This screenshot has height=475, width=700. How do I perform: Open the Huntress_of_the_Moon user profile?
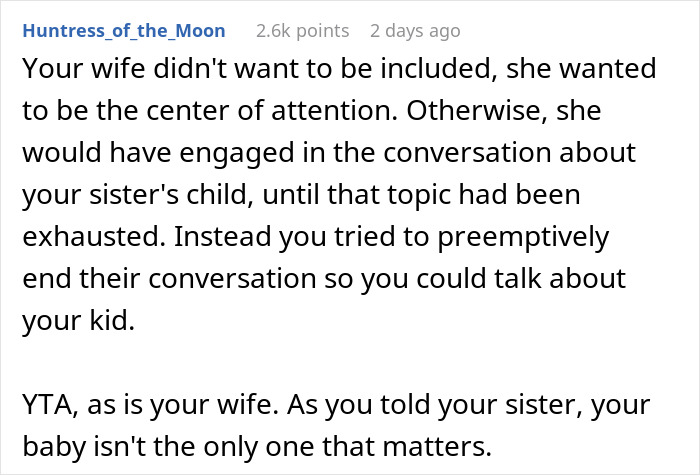coord(124,31)
